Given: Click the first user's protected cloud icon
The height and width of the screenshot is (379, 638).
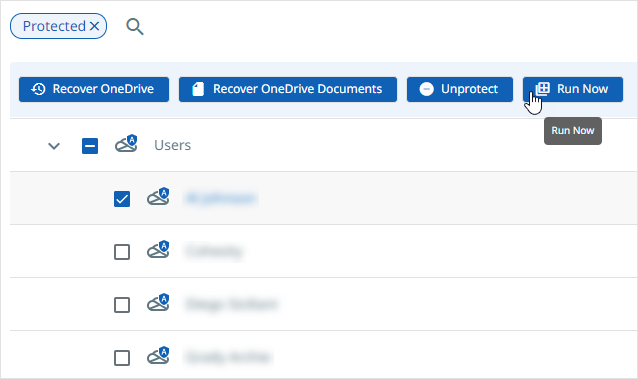Looking at the screenshot, I should click(x=158, y=196).
